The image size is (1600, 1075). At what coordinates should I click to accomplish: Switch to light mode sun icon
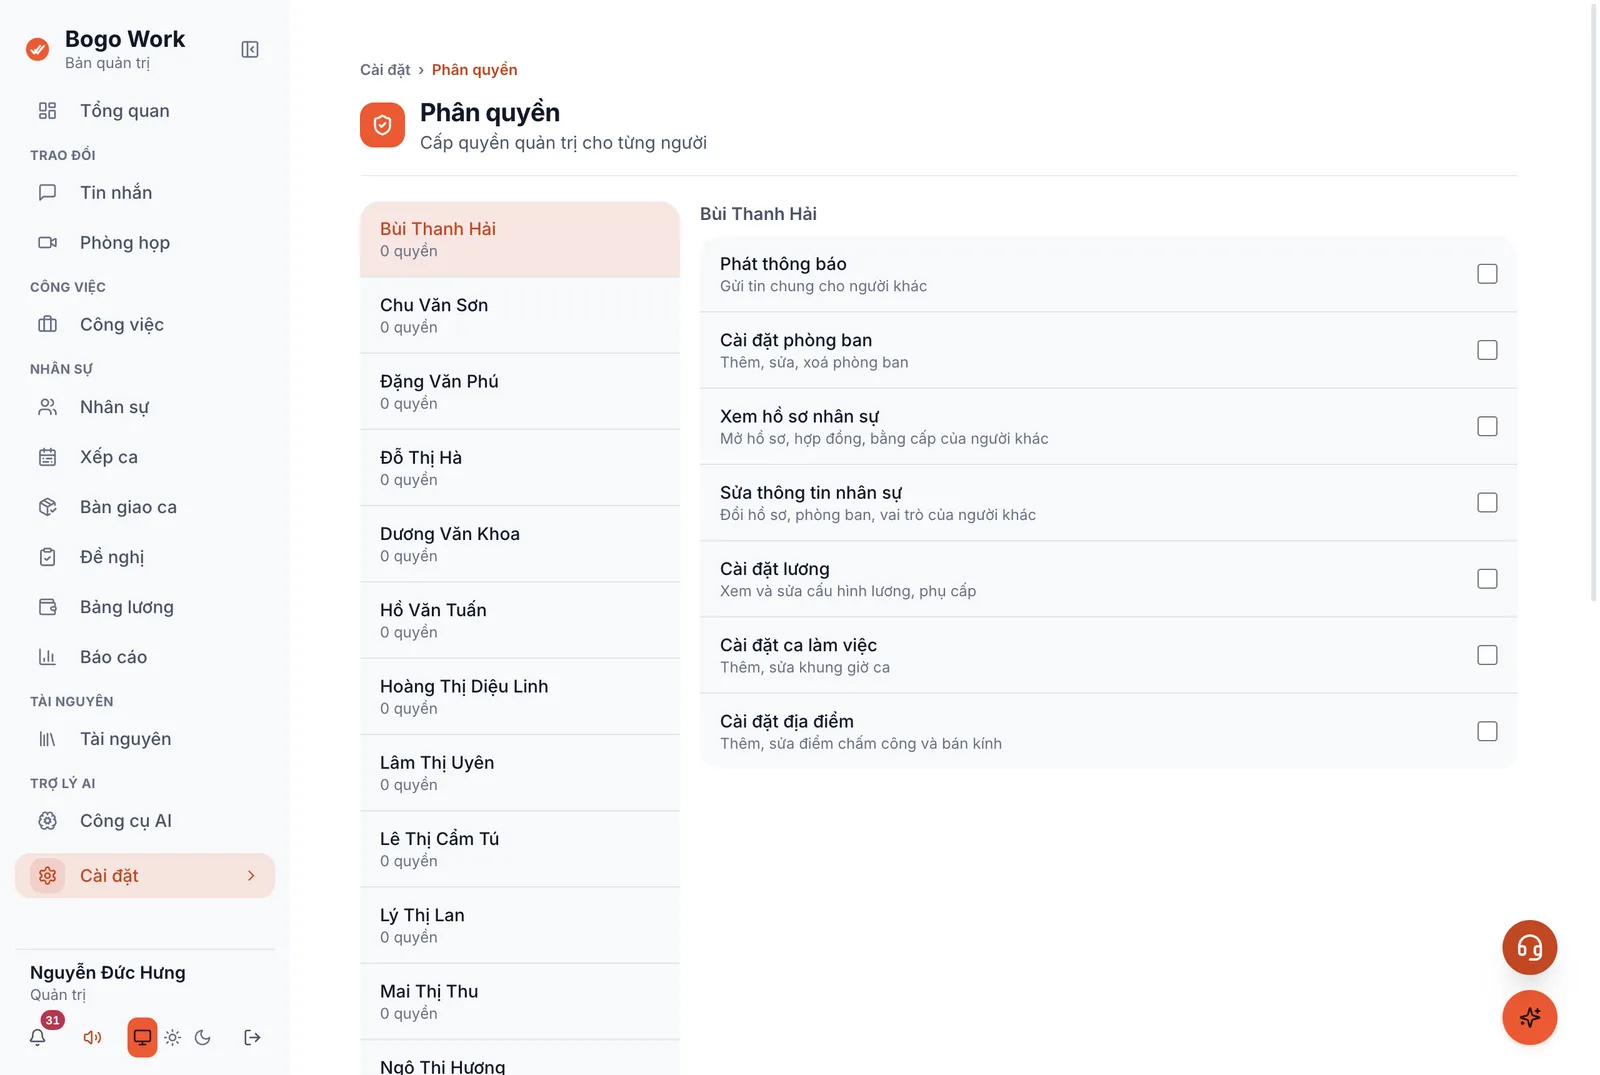pyautogui.click(x=173, y=1037)
